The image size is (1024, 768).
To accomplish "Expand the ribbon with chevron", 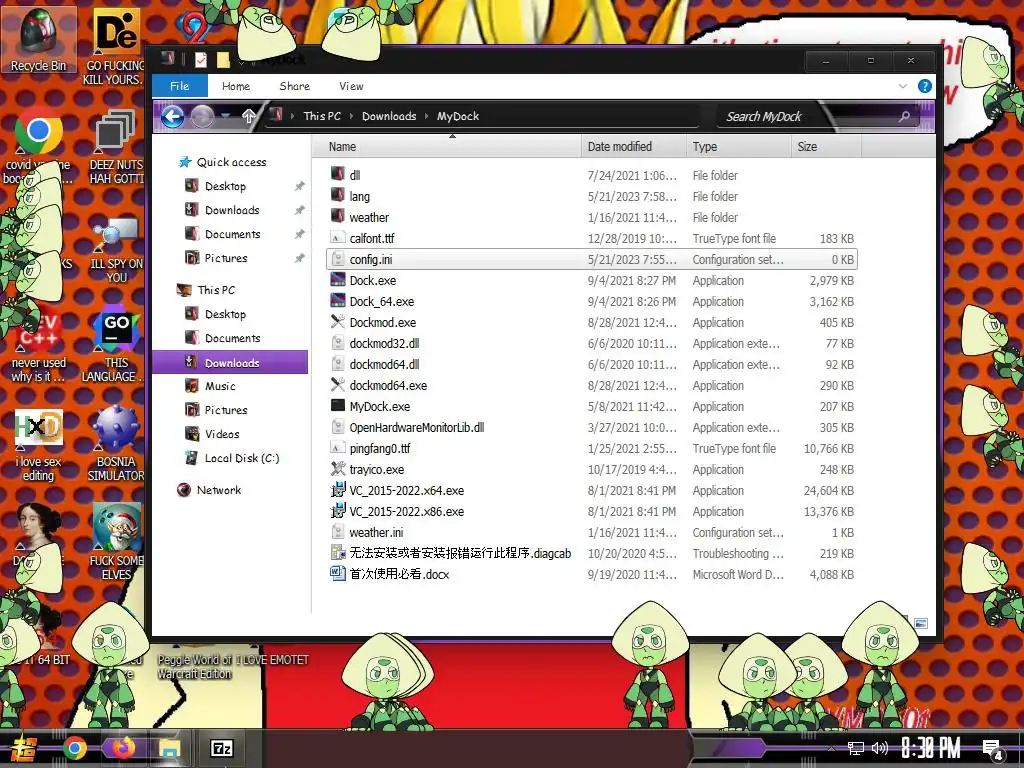I will click(903, 86).
